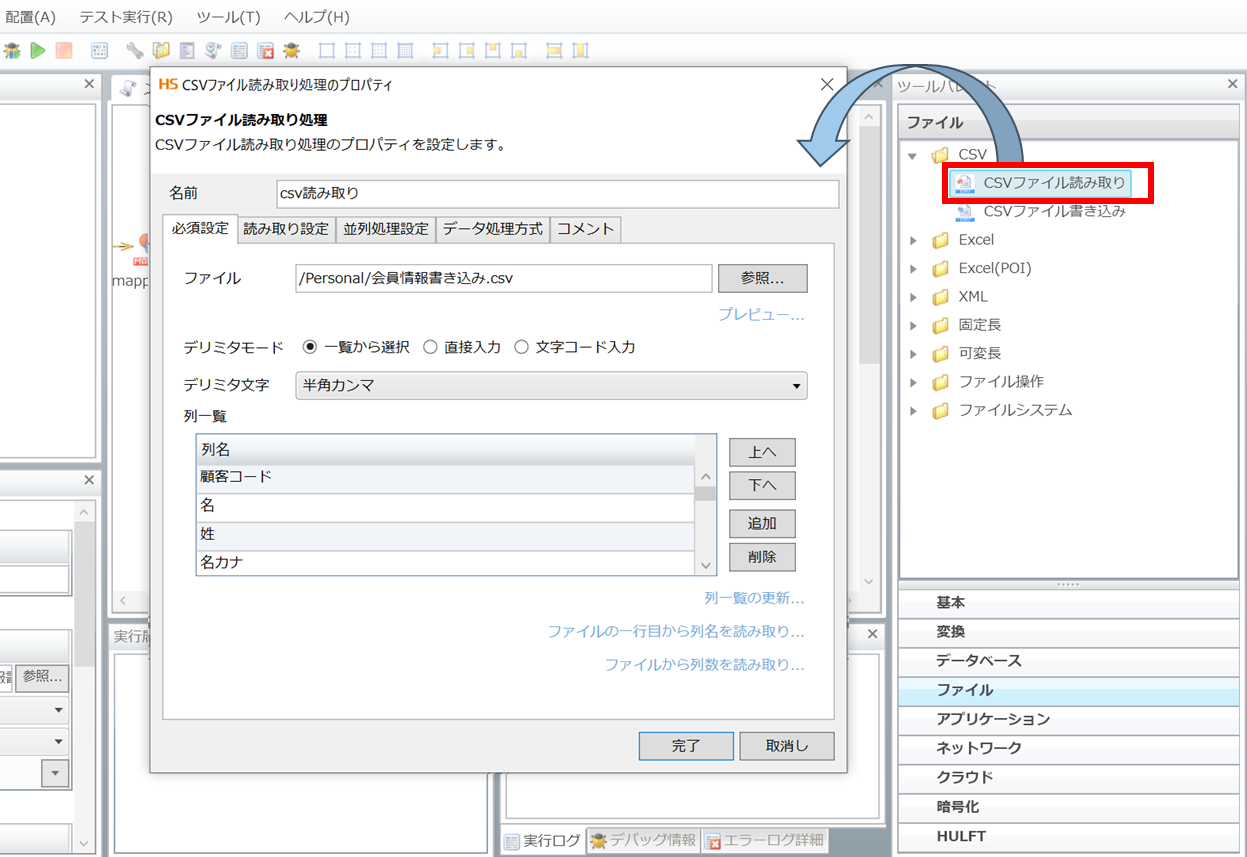Expand the ファイルシステム folder node
Screen dimensions: 1247x857
(x=912, y=410)
